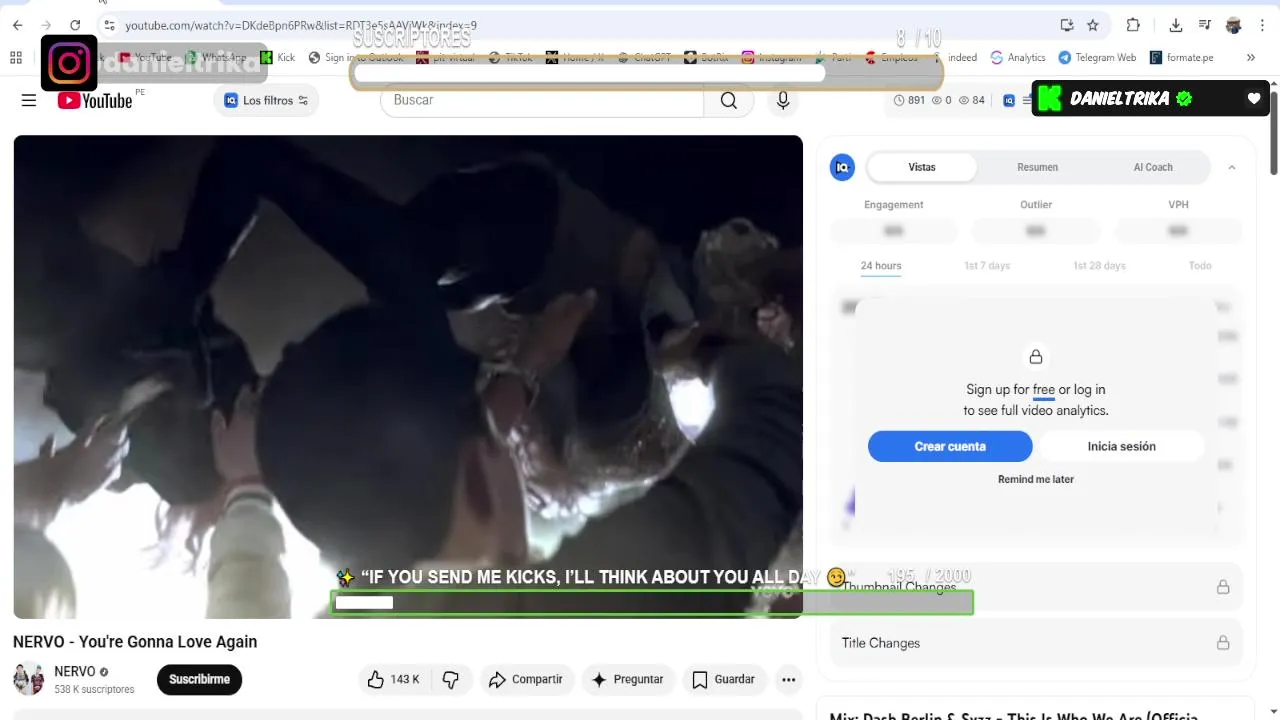1280x720 pixels.
Task: Click the NERVO channel name link
Action: coord(75,672)
